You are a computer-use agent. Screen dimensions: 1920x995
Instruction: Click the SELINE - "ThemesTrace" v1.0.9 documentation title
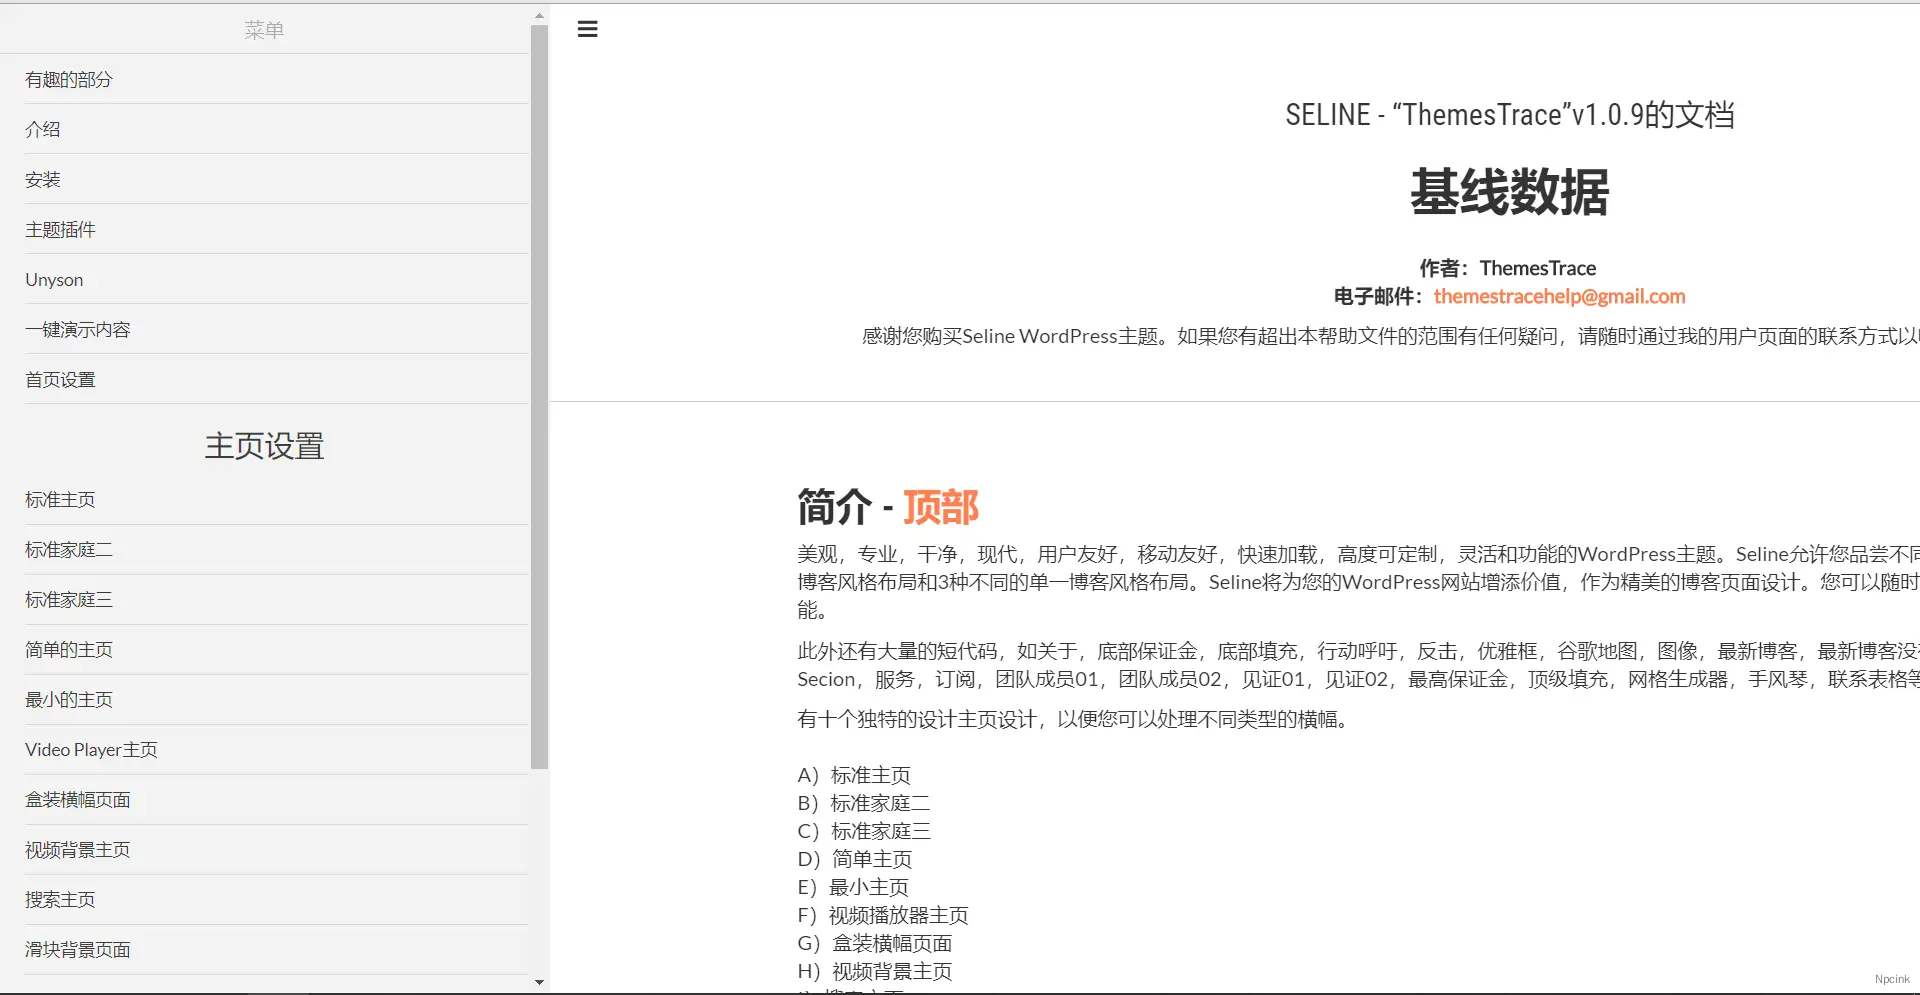pyautogui.click(x=1509, y=115)
